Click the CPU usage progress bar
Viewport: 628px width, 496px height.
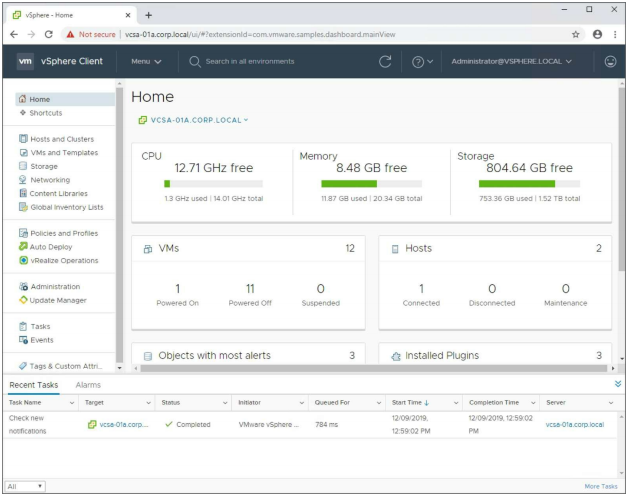pyautogui.click(x=213, y=183)
